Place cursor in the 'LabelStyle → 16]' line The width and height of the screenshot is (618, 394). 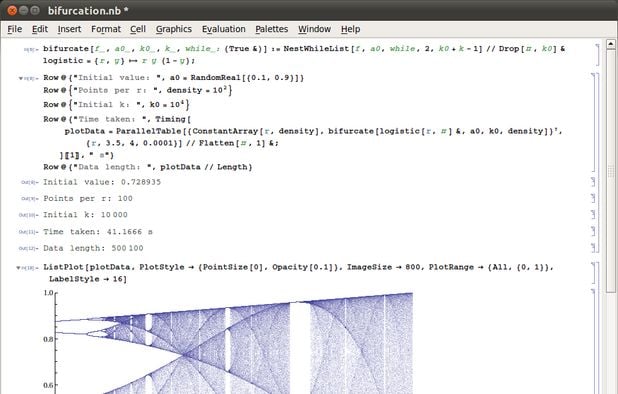[x=87, y=279]
